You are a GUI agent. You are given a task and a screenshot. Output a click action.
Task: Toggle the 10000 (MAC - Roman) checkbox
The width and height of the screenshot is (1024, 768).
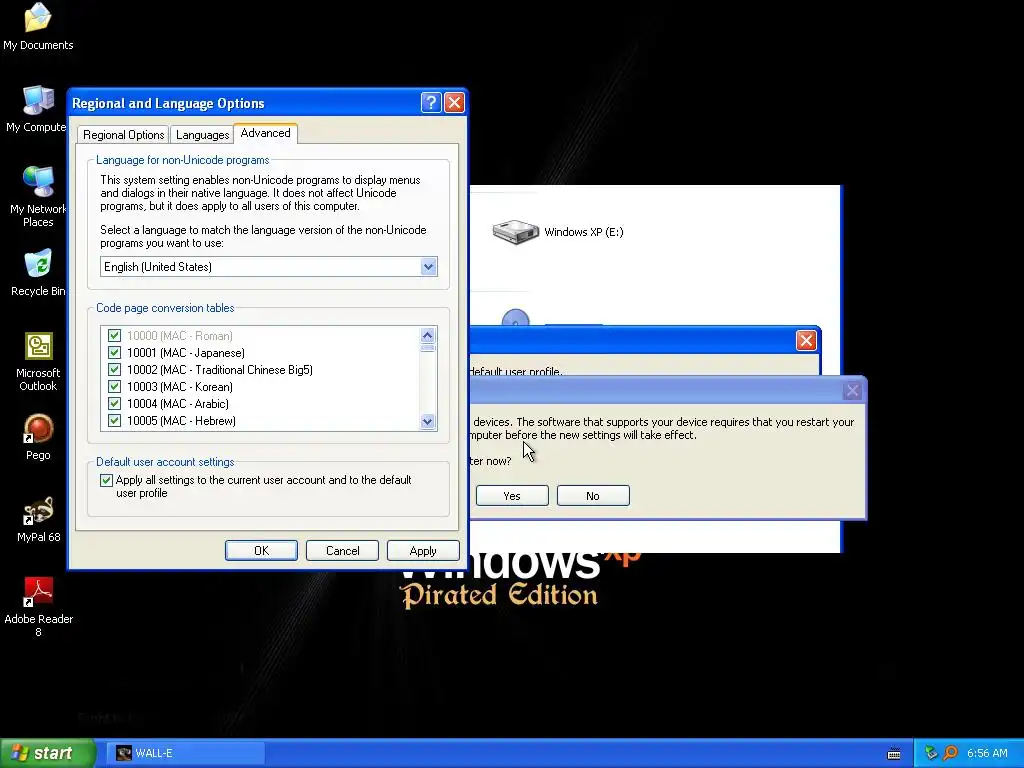(x=114, y=336)
